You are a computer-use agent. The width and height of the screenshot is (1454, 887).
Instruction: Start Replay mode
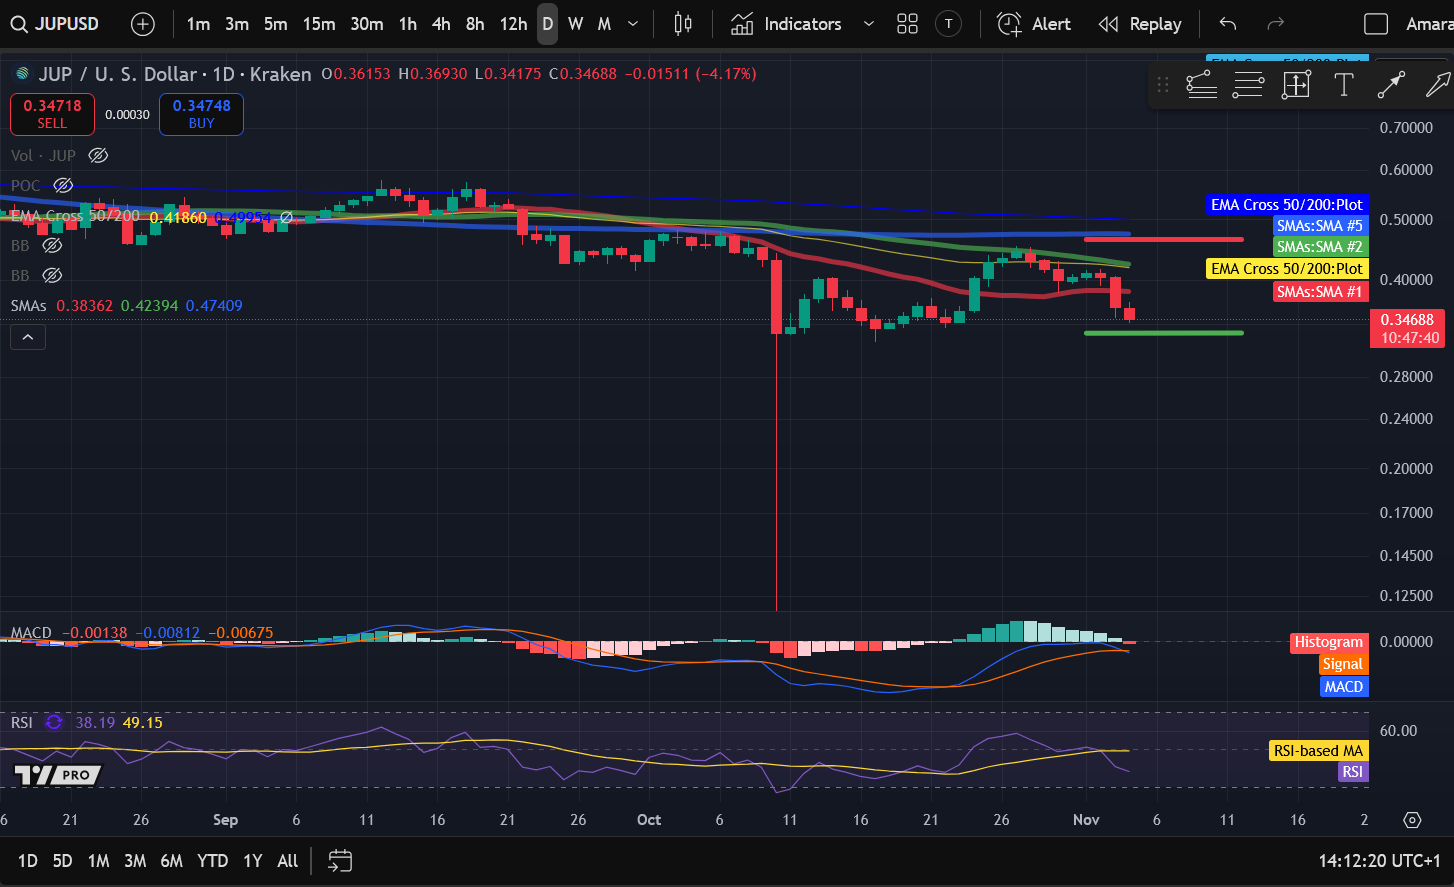coord(1139,23)
